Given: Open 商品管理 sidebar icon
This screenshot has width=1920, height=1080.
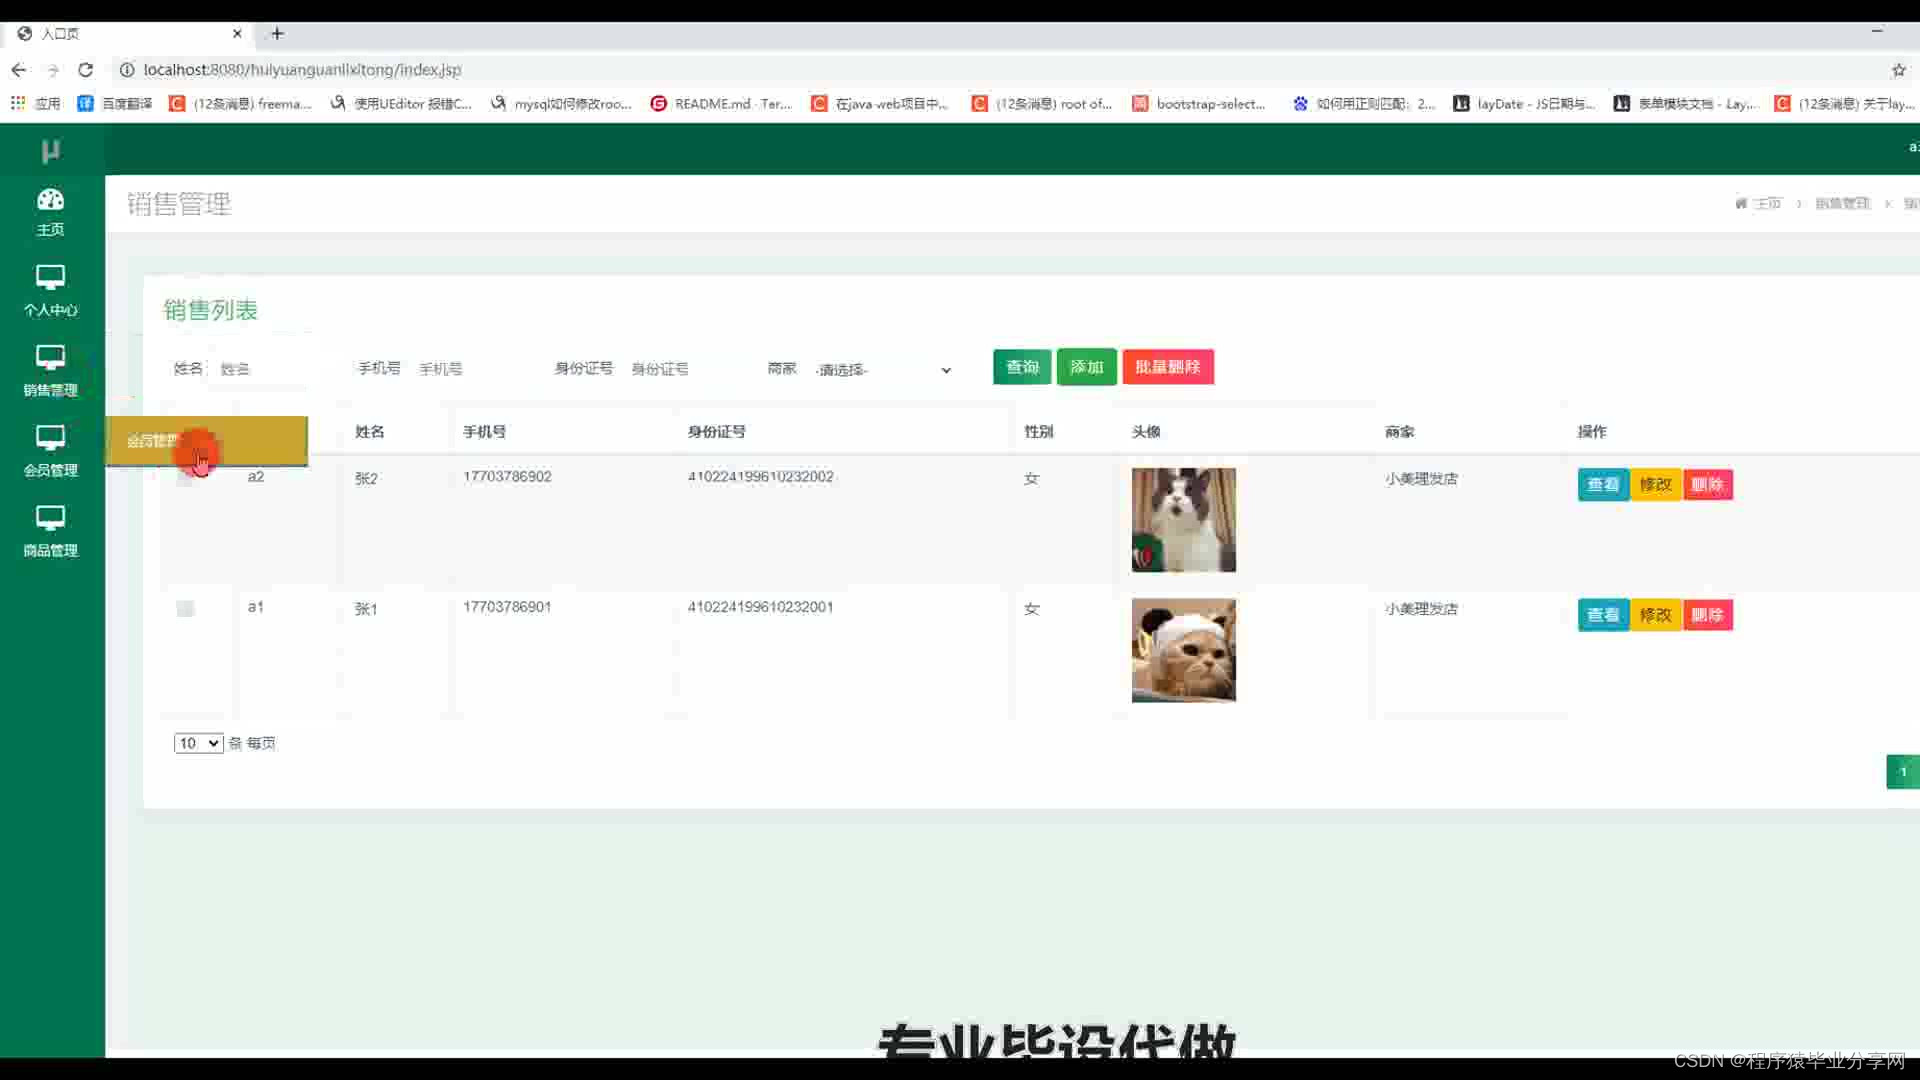Looking at the screenshot, I should click(50, 518).
